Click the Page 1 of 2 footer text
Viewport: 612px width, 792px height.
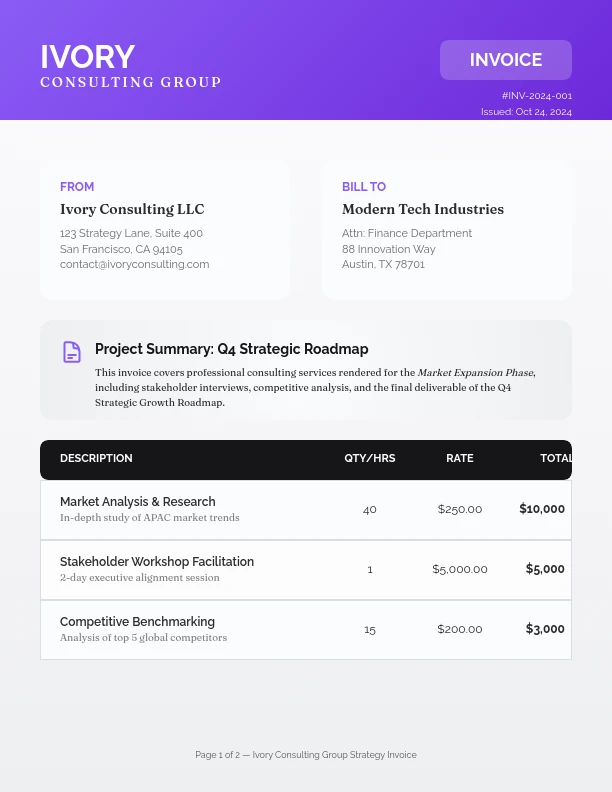coord(306,755)
